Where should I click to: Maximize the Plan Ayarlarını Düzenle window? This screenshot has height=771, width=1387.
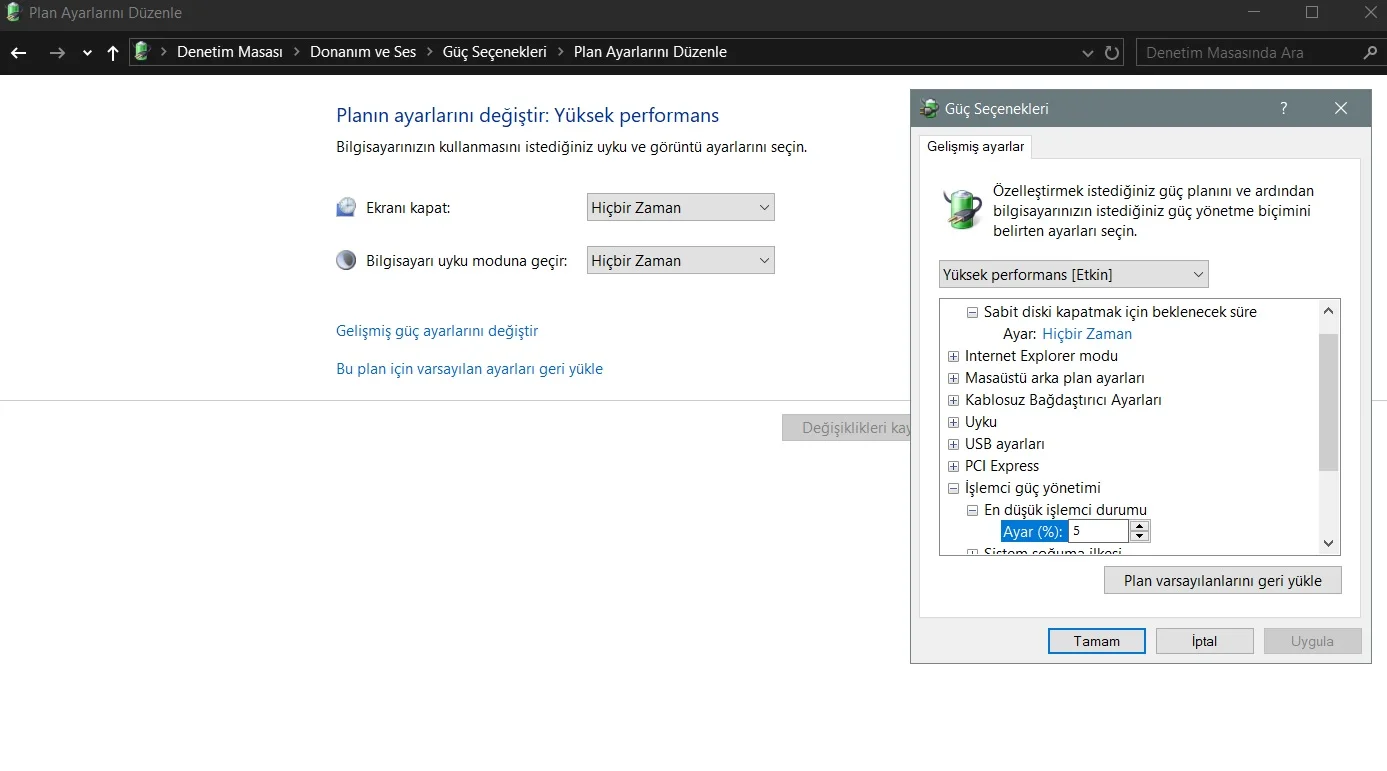[1312, 13]
